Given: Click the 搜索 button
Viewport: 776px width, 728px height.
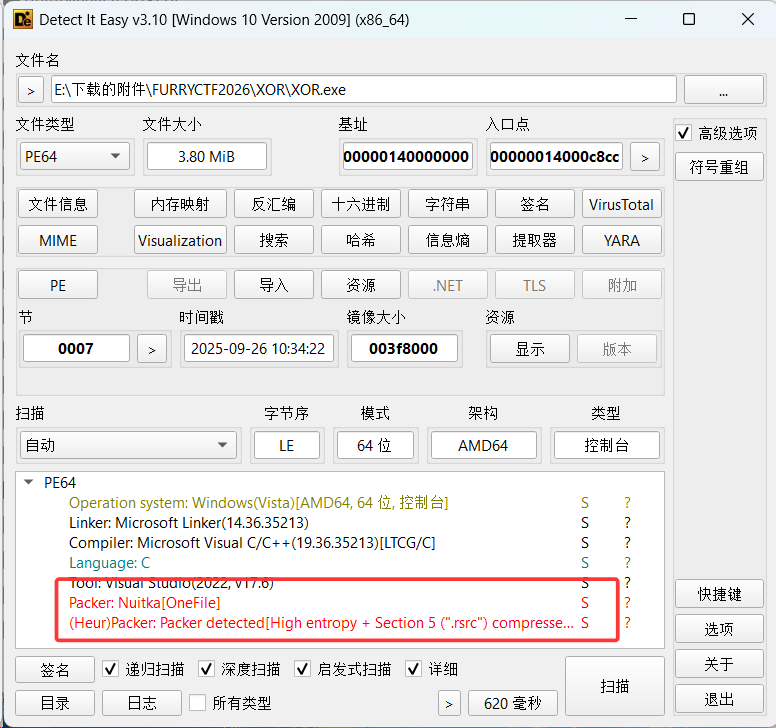Looking at the screenshot, I should (274, 240).
